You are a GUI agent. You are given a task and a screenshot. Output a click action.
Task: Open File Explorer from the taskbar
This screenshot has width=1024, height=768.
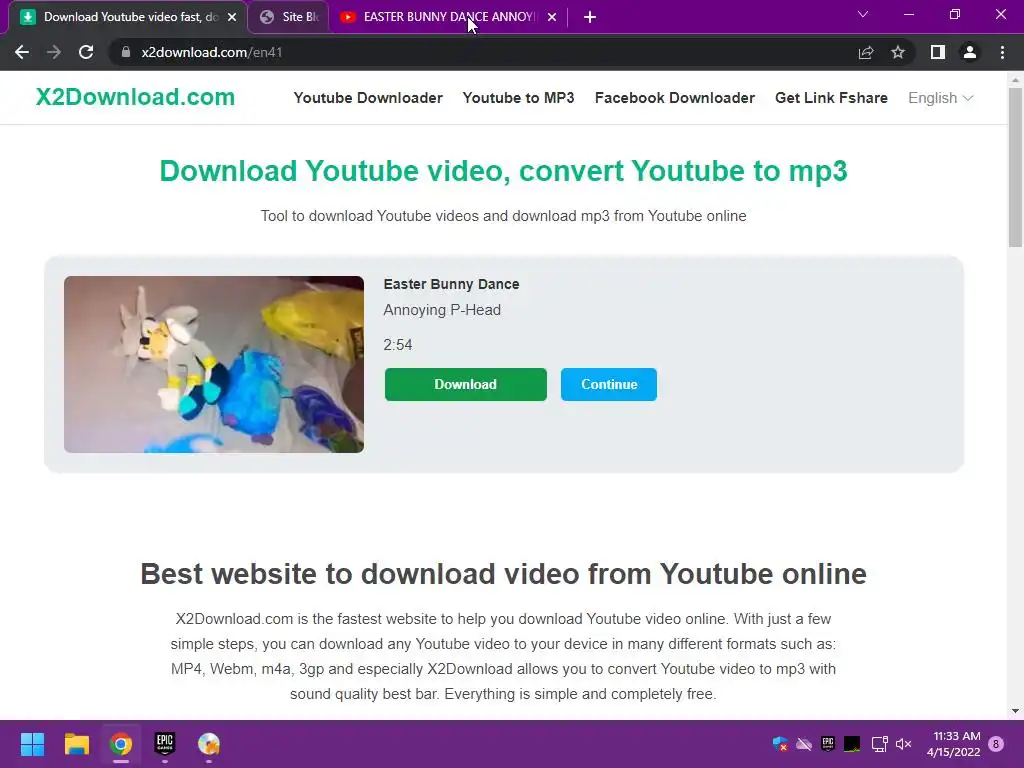76,744
